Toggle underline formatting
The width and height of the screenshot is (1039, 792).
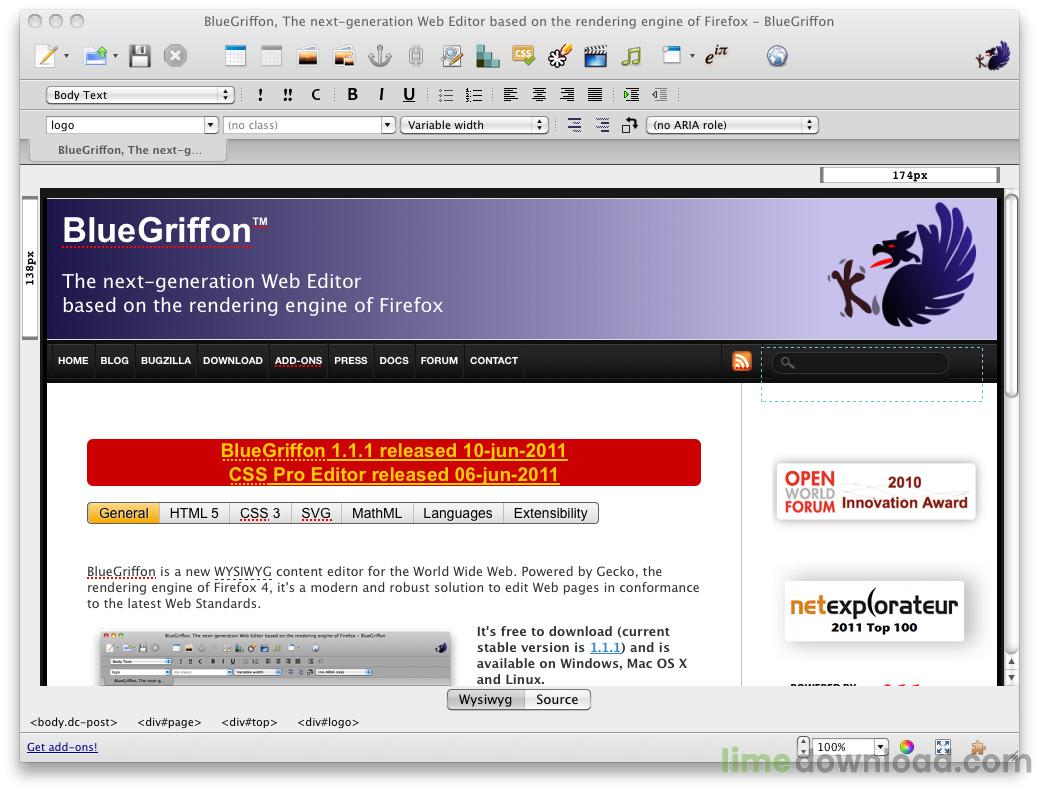tap(409, 95)
